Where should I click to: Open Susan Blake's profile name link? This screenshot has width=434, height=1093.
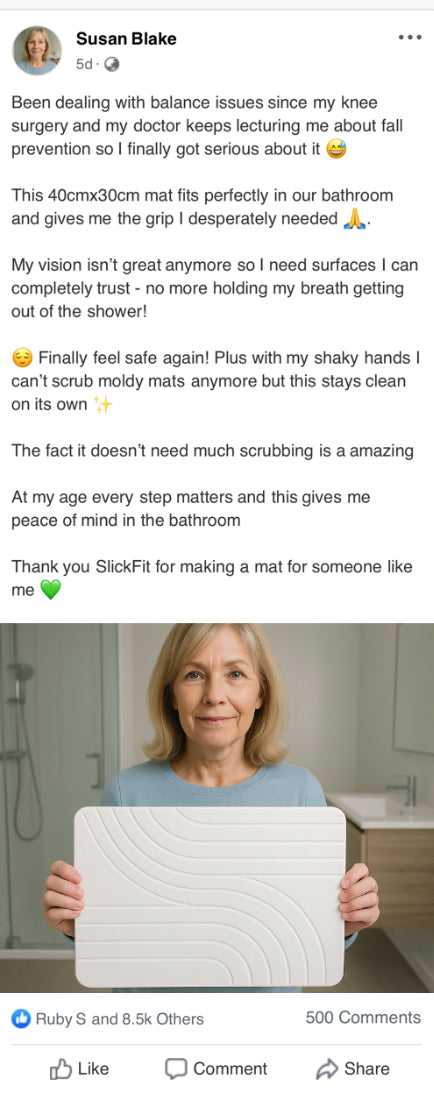(x=126, y=39)
